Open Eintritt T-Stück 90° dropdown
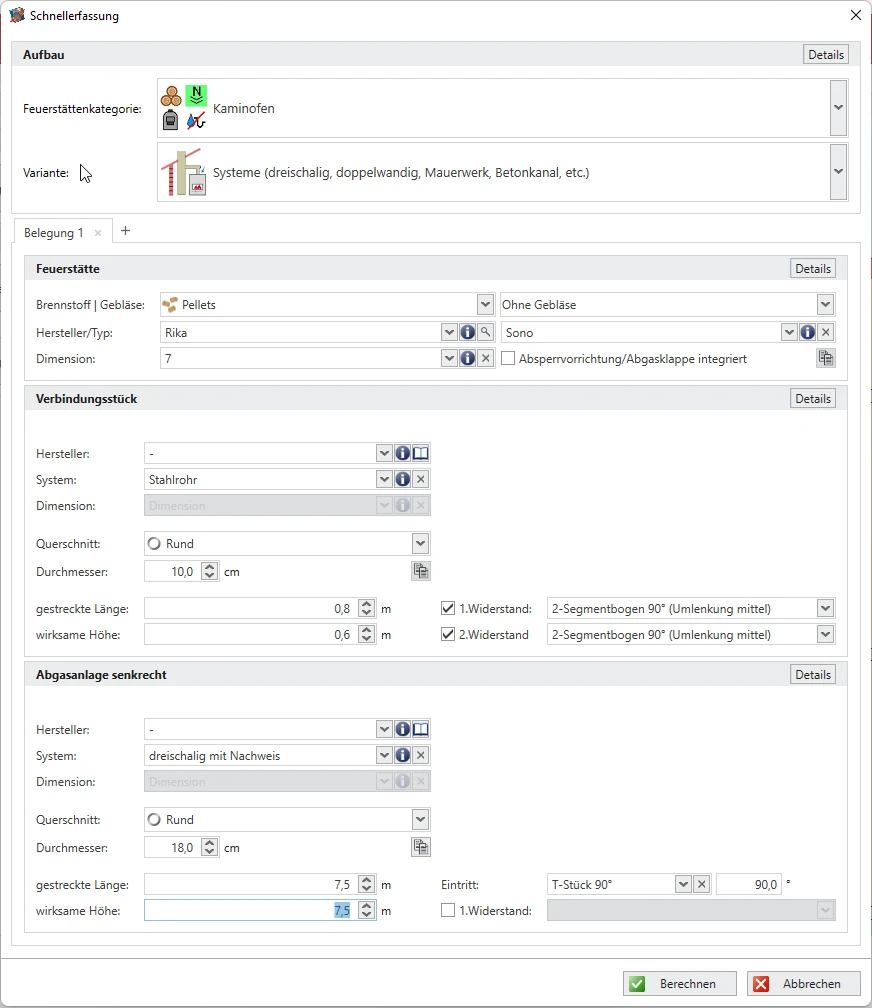The width and height of the screenshot is (872, 1008). 683,885
